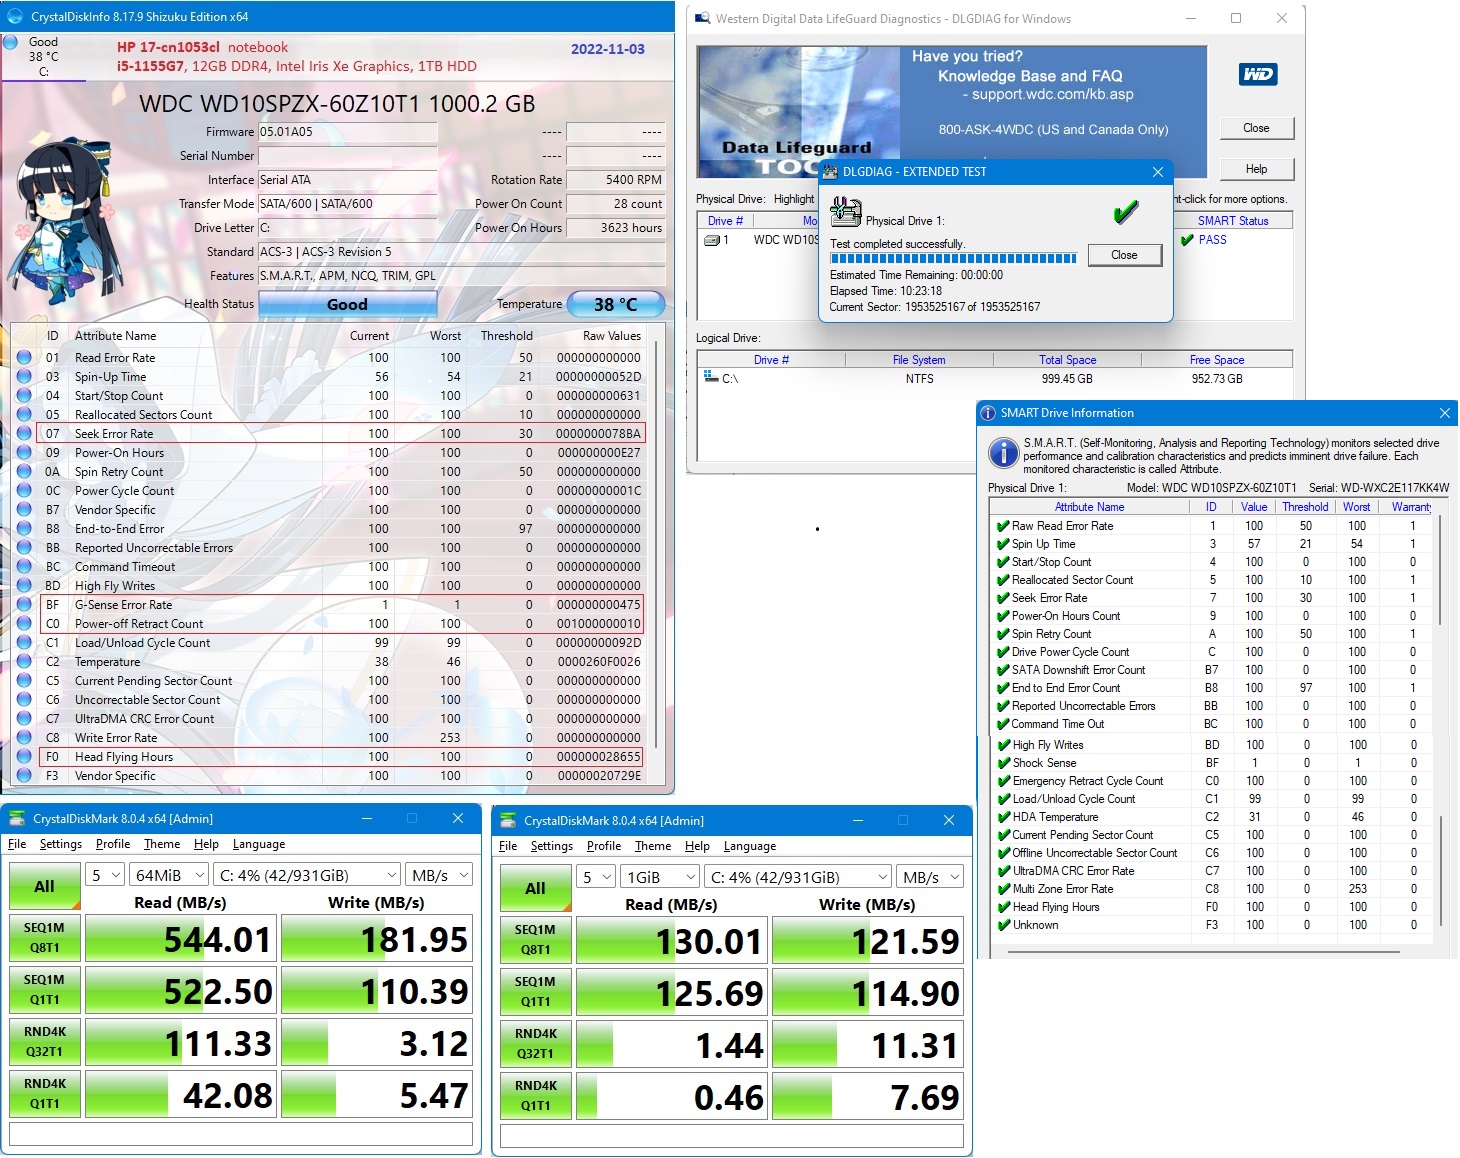This screenshot has width=1460, height=1158.
Task: Click the 5400 RPM Rotation Rate value
Action: click(616, 180)
